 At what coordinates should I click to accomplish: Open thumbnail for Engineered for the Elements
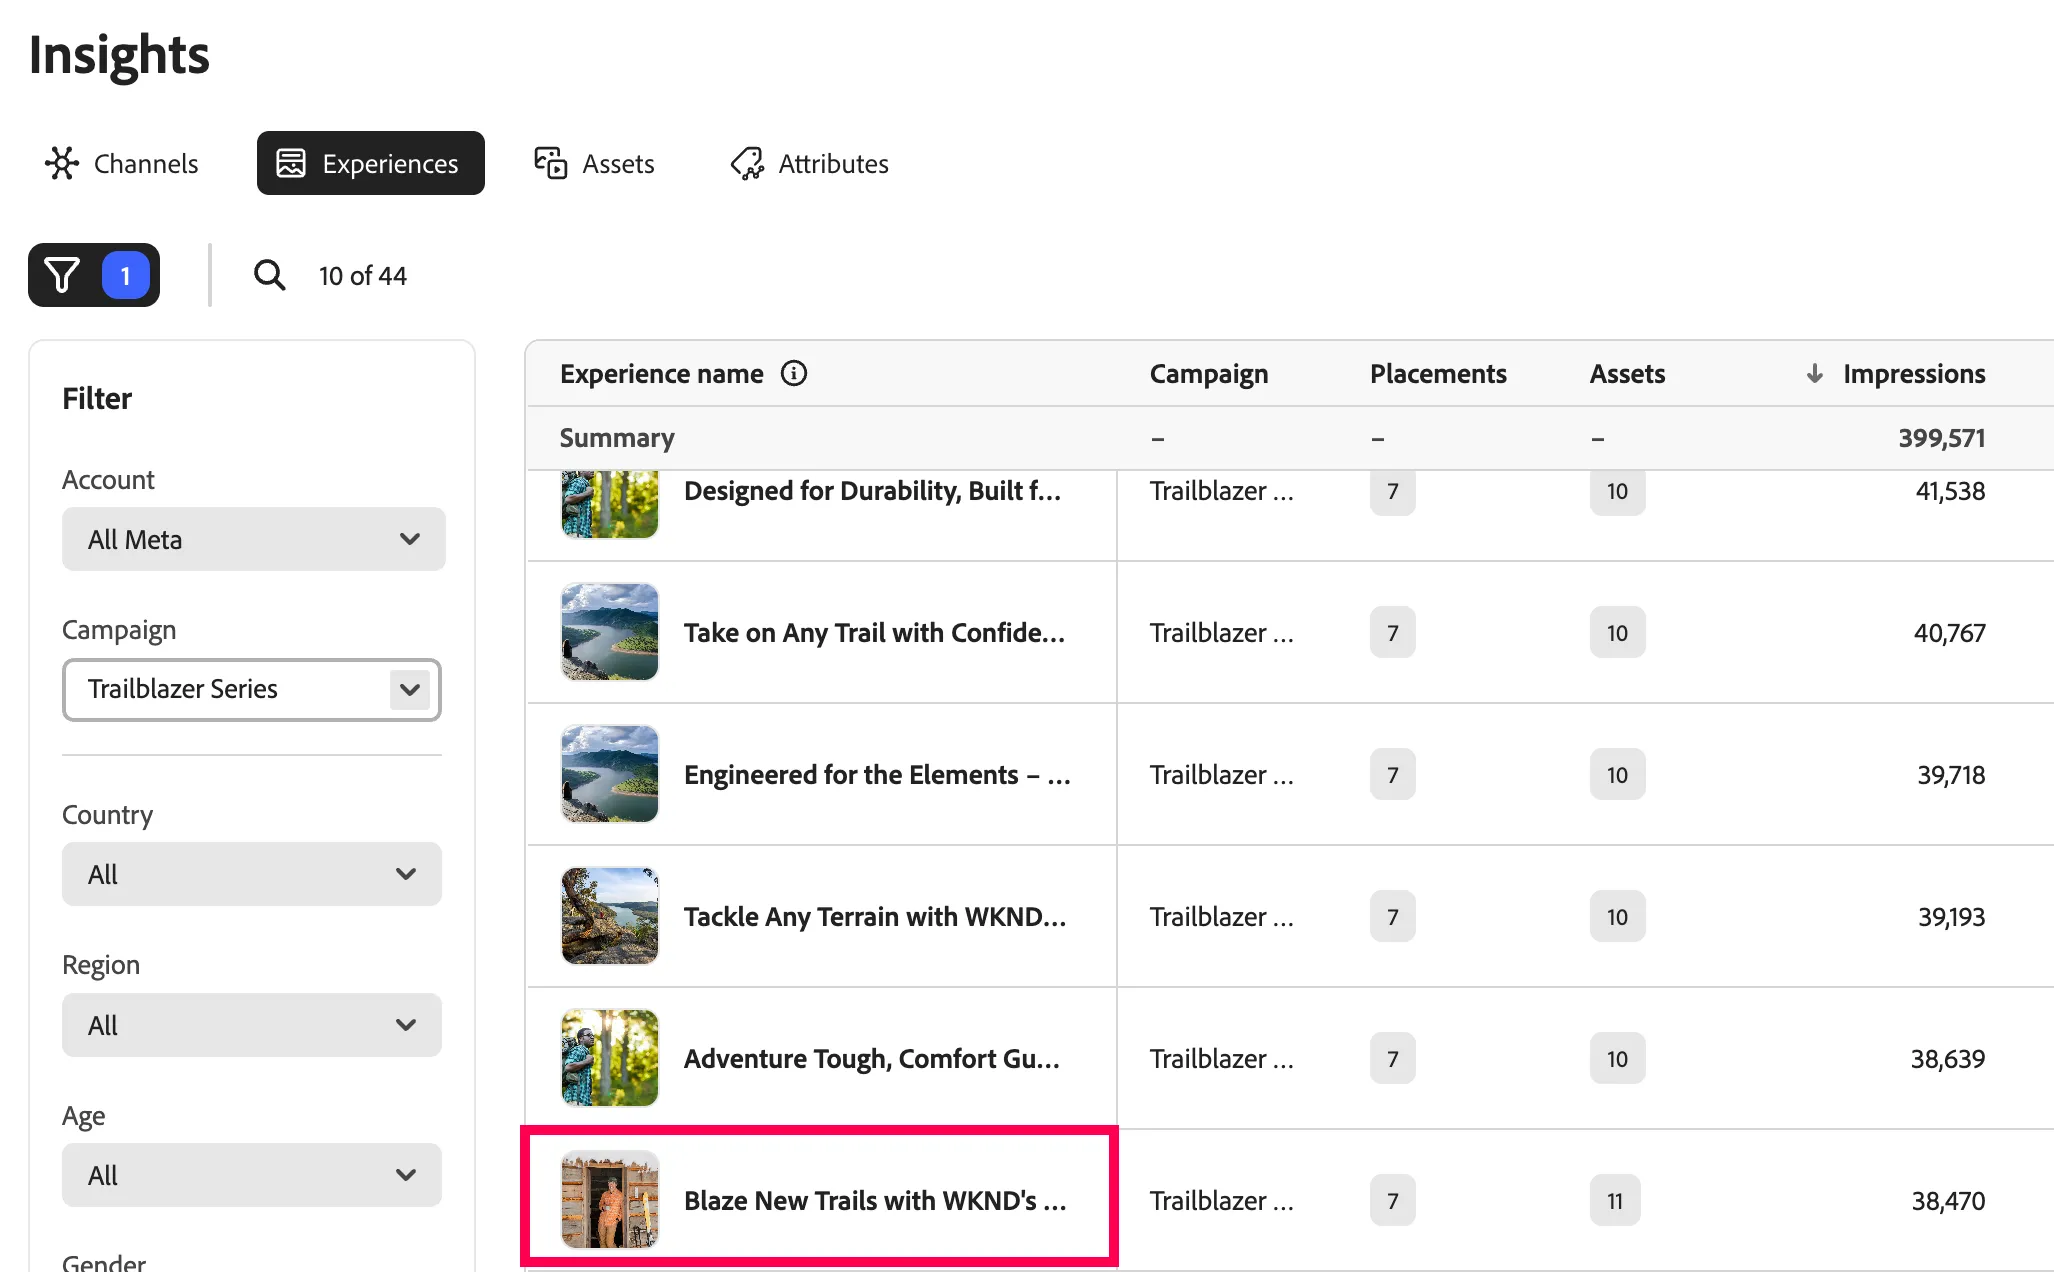610,774
